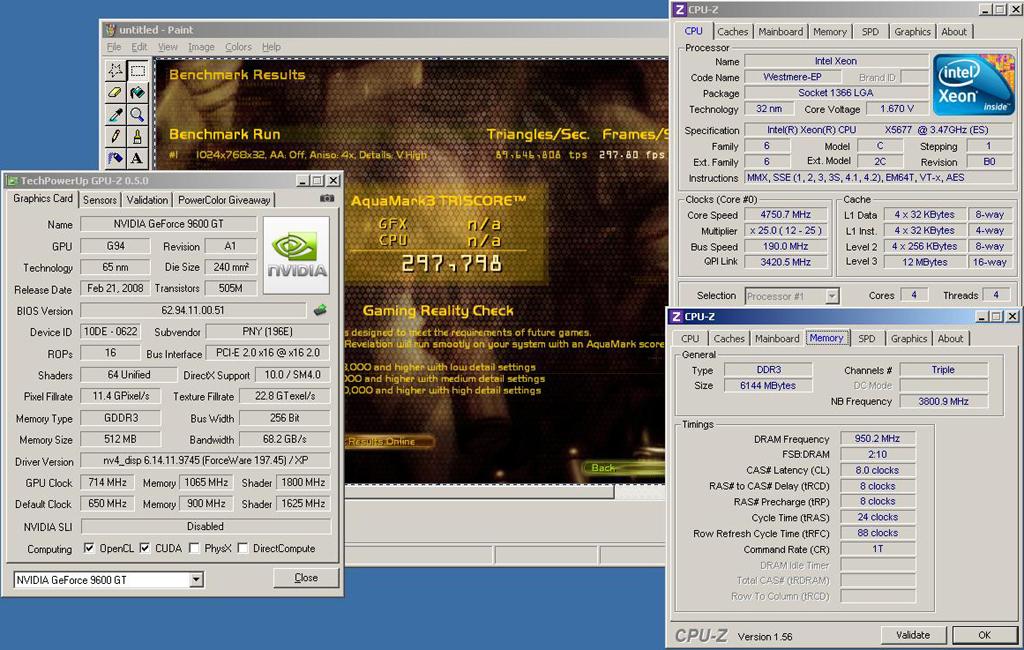
Task: Click the NVIDIA logo in GPU-Z
Action: (x=296, y=255)
